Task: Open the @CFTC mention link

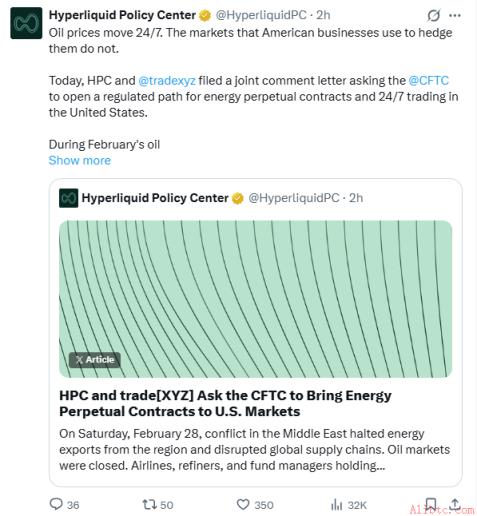Action: click(429, 81)
